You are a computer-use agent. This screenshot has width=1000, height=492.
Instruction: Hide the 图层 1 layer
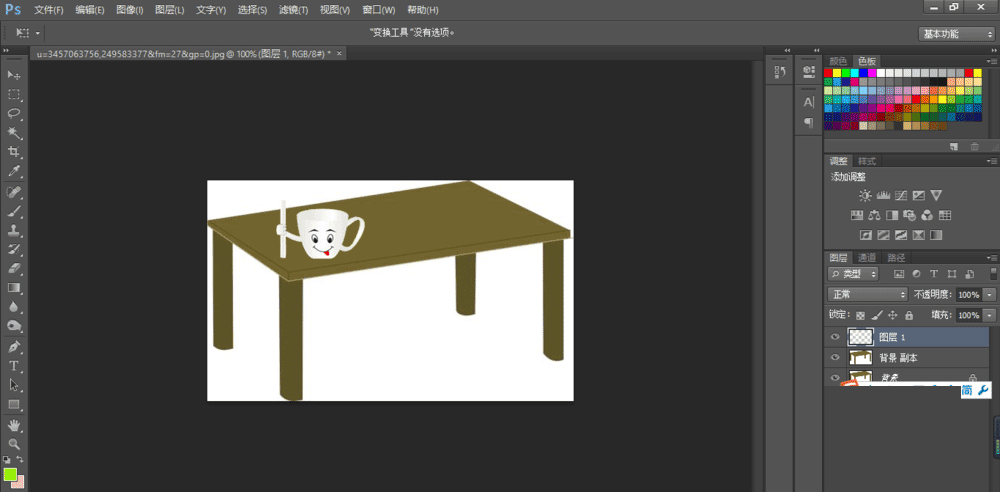pyautogui.click(x=835, y=337)
